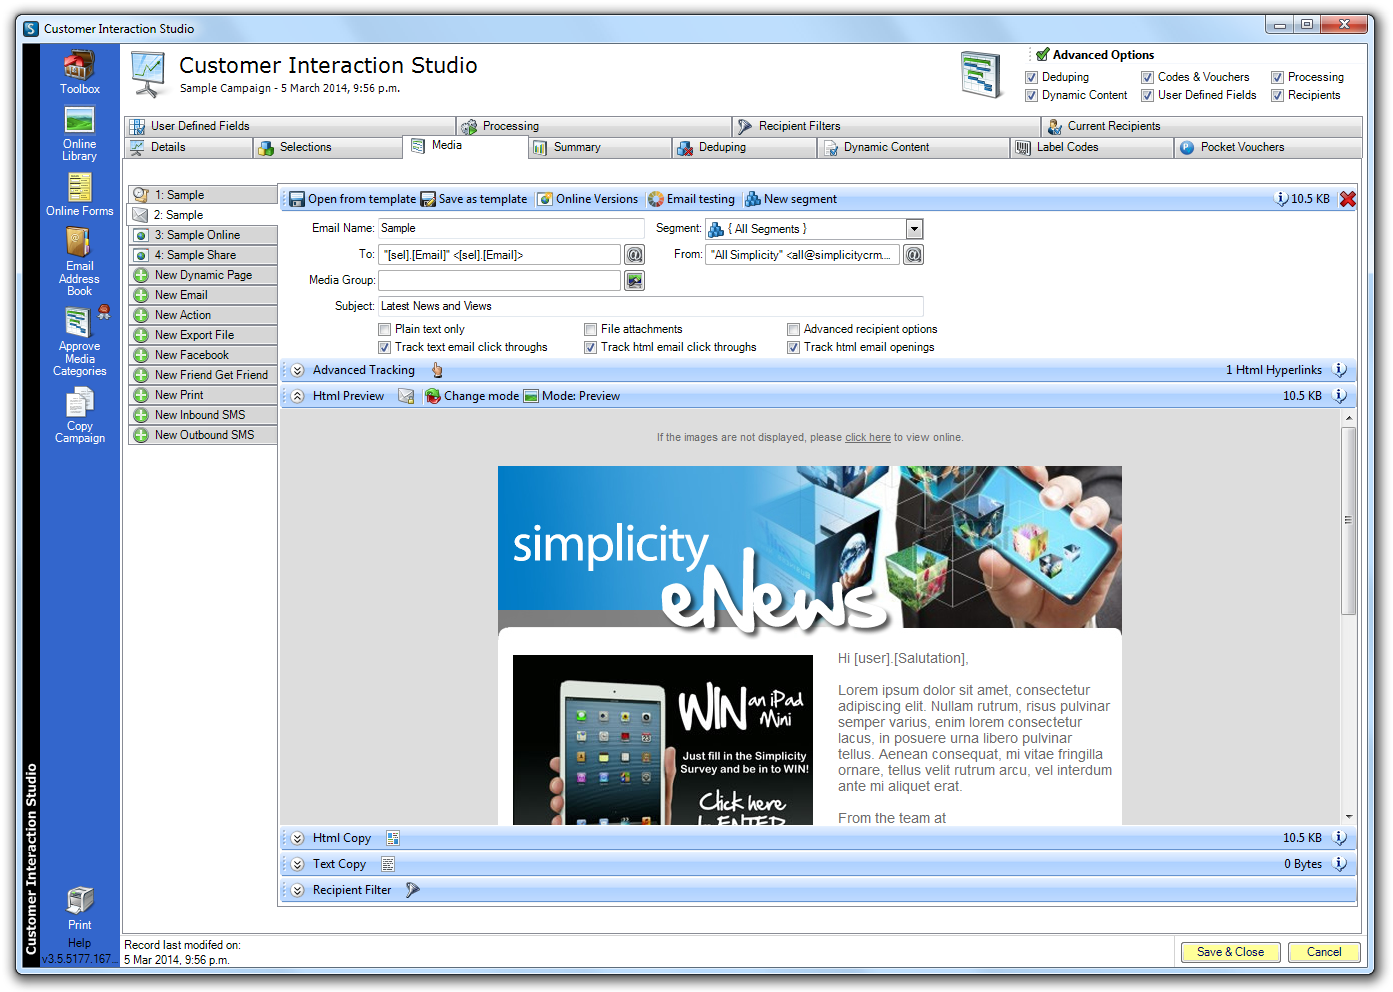Viewport: 1393px width, 992px height.
Task: Expand the Advanced Tracking section
Action: click(297, 370)
